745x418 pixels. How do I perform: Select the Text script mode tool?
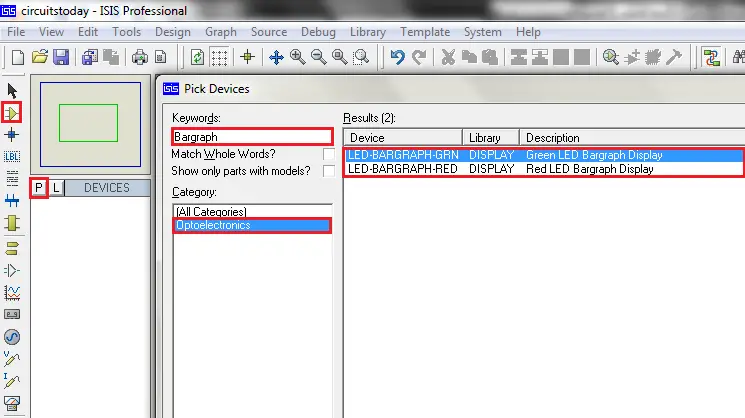[x=12, y=179]
